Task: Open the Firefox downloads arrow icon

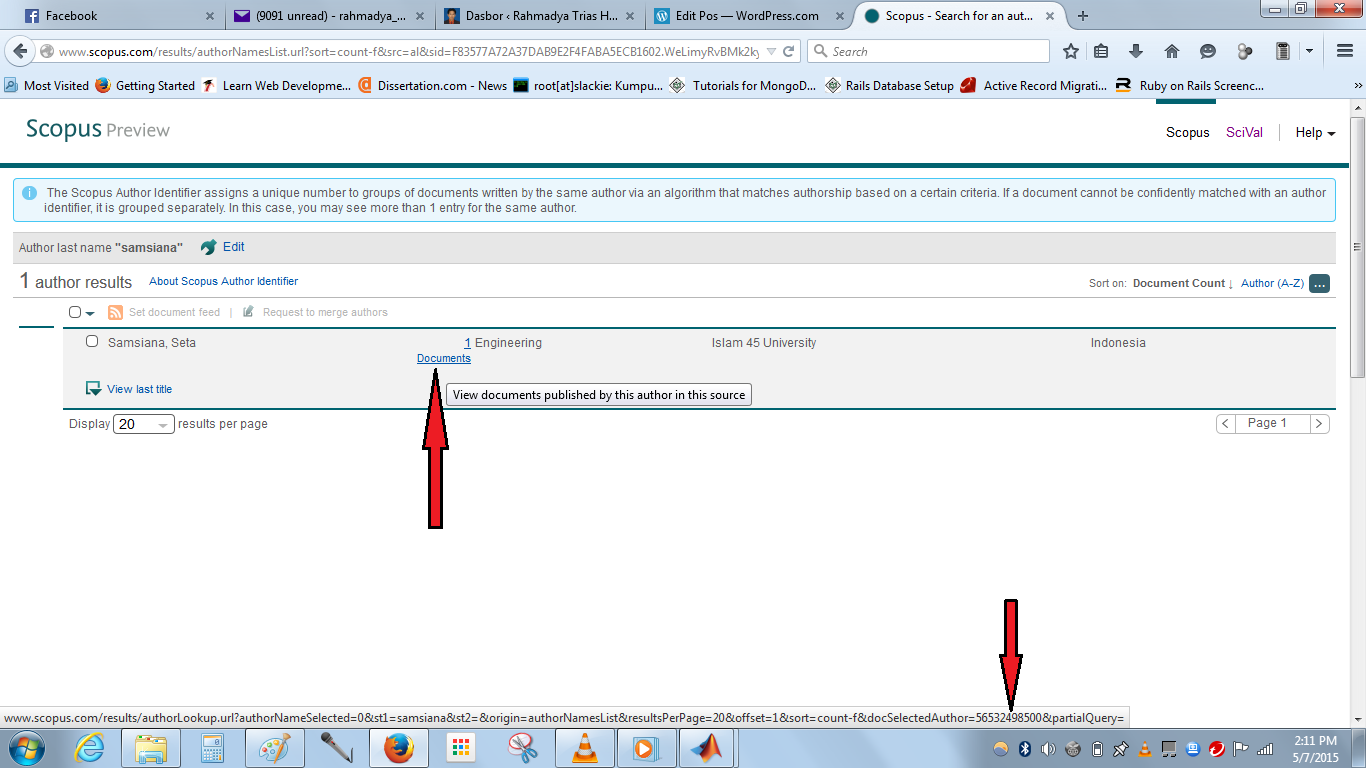Action: click(1136, 52)
